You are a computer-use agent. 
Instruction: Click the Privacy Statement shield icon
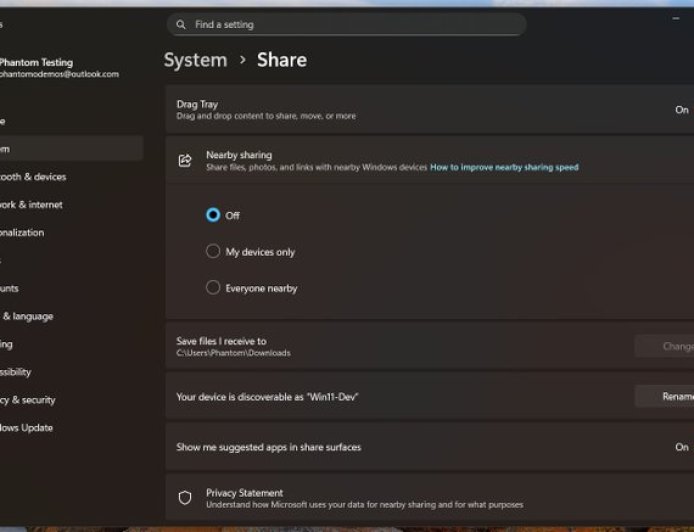point(185,498)
